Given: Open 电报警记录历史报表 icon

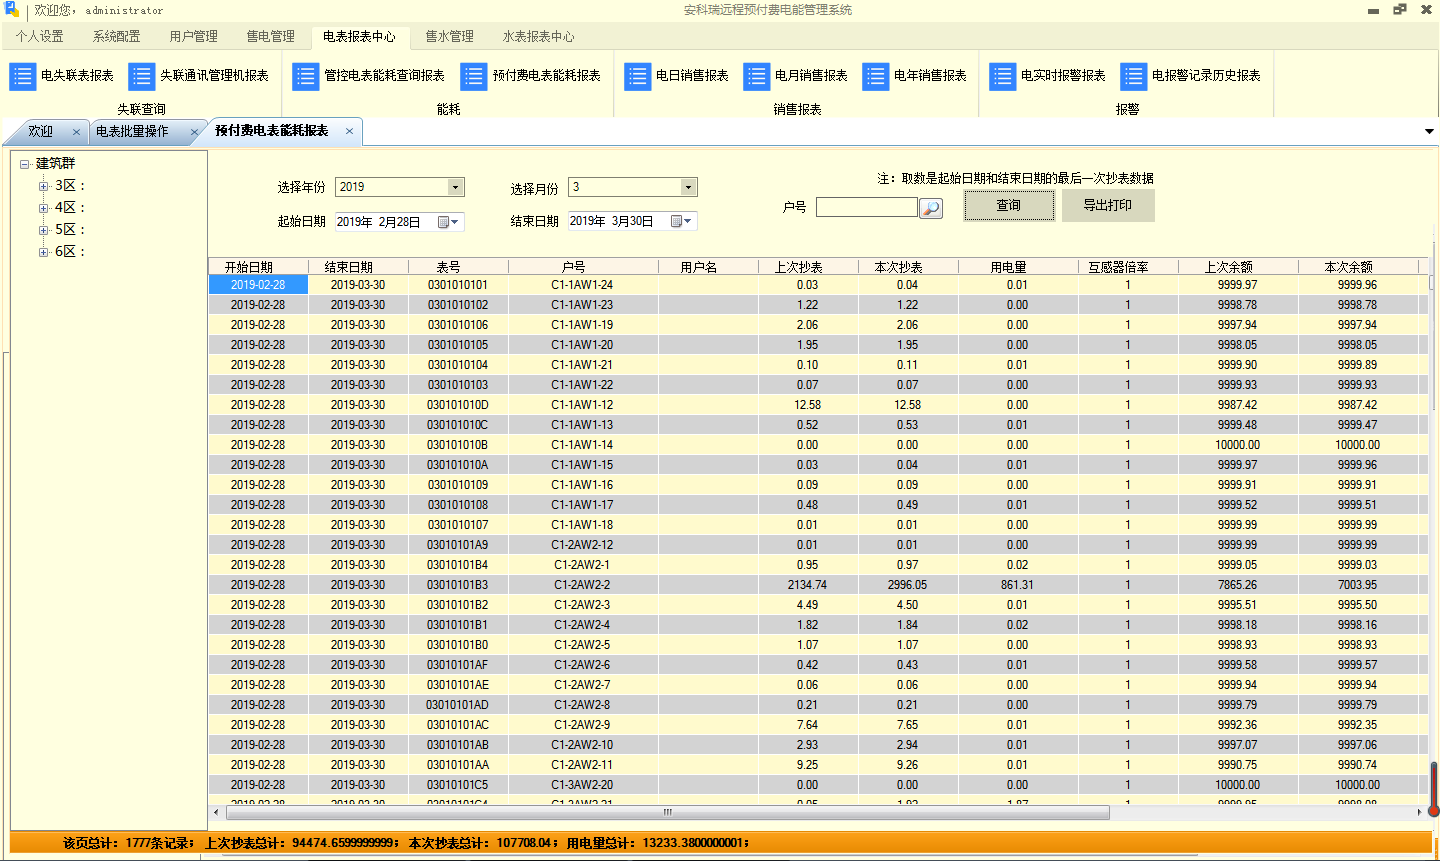Looking at the screenshot, I should [x=1134, y=76].
